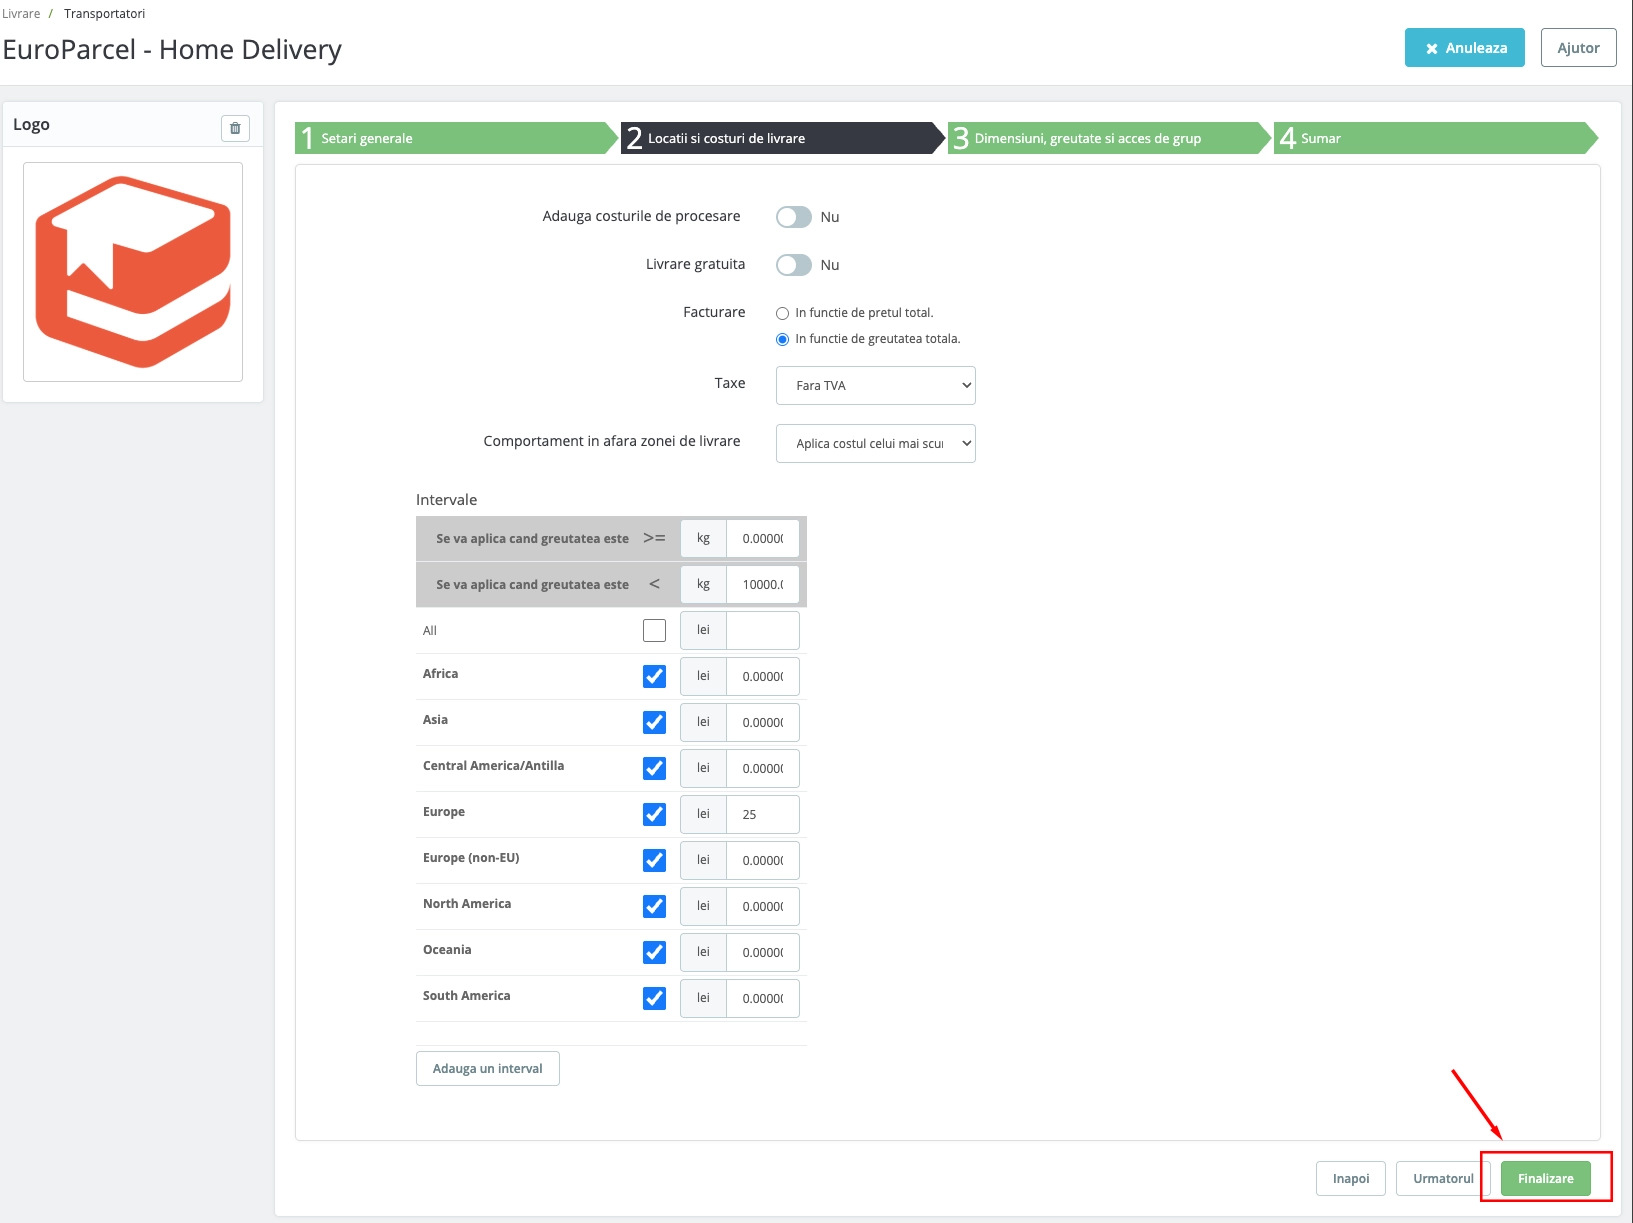The image size is (1633, 1223).
Task: Edit the maximum weight < kg field
Action: (763, 584)
